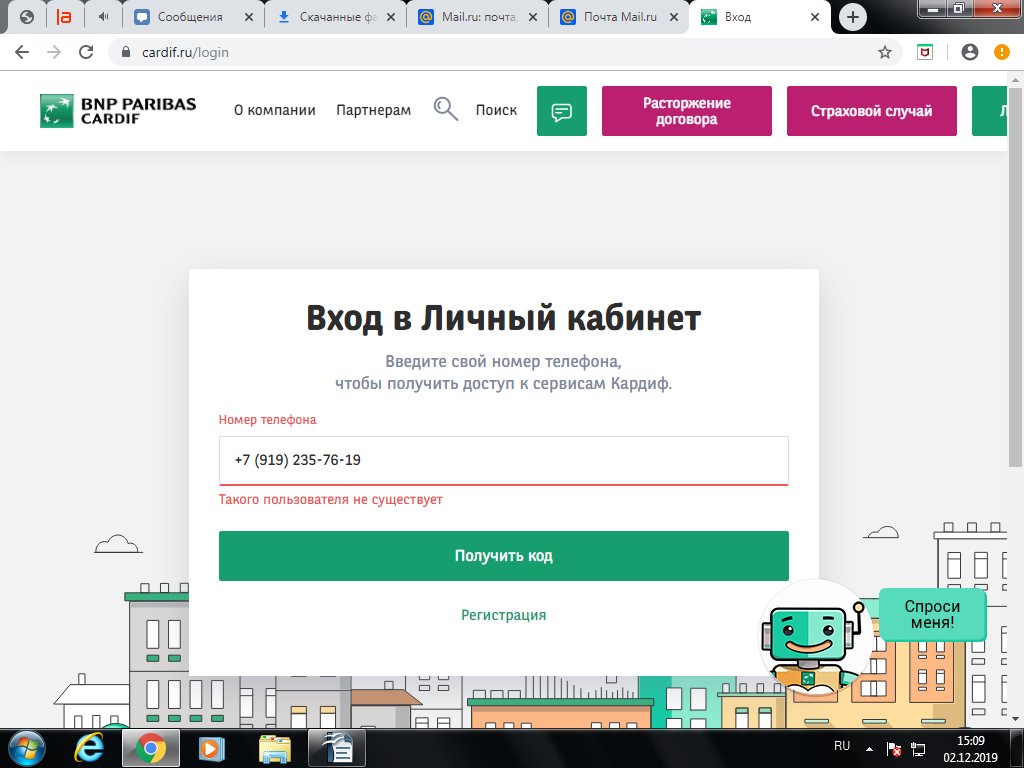
Task: Open a new tab with the plus button
Action: point(852,17)
